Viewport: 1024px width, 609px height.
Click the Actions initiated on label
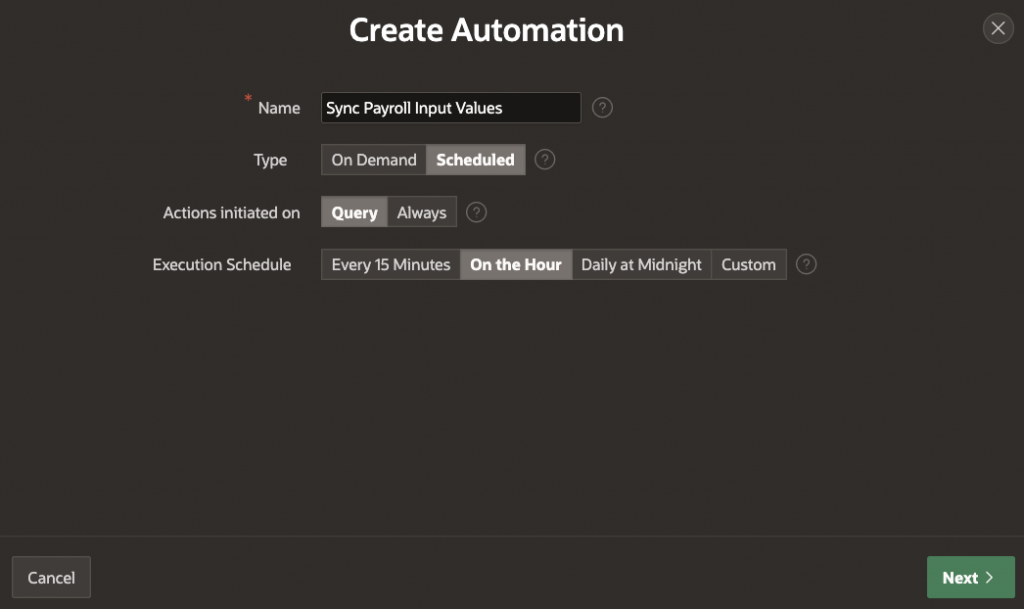click(x=231, y=212)
